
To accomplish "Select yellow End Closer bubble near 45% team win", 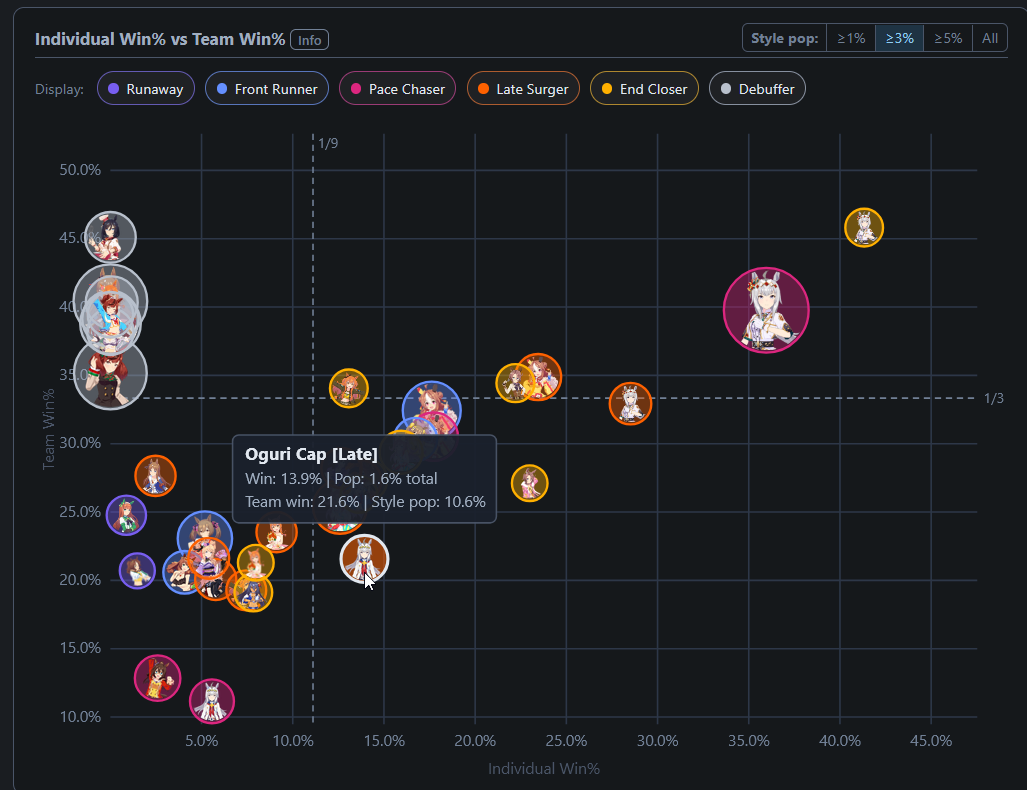I will [864, 227].
